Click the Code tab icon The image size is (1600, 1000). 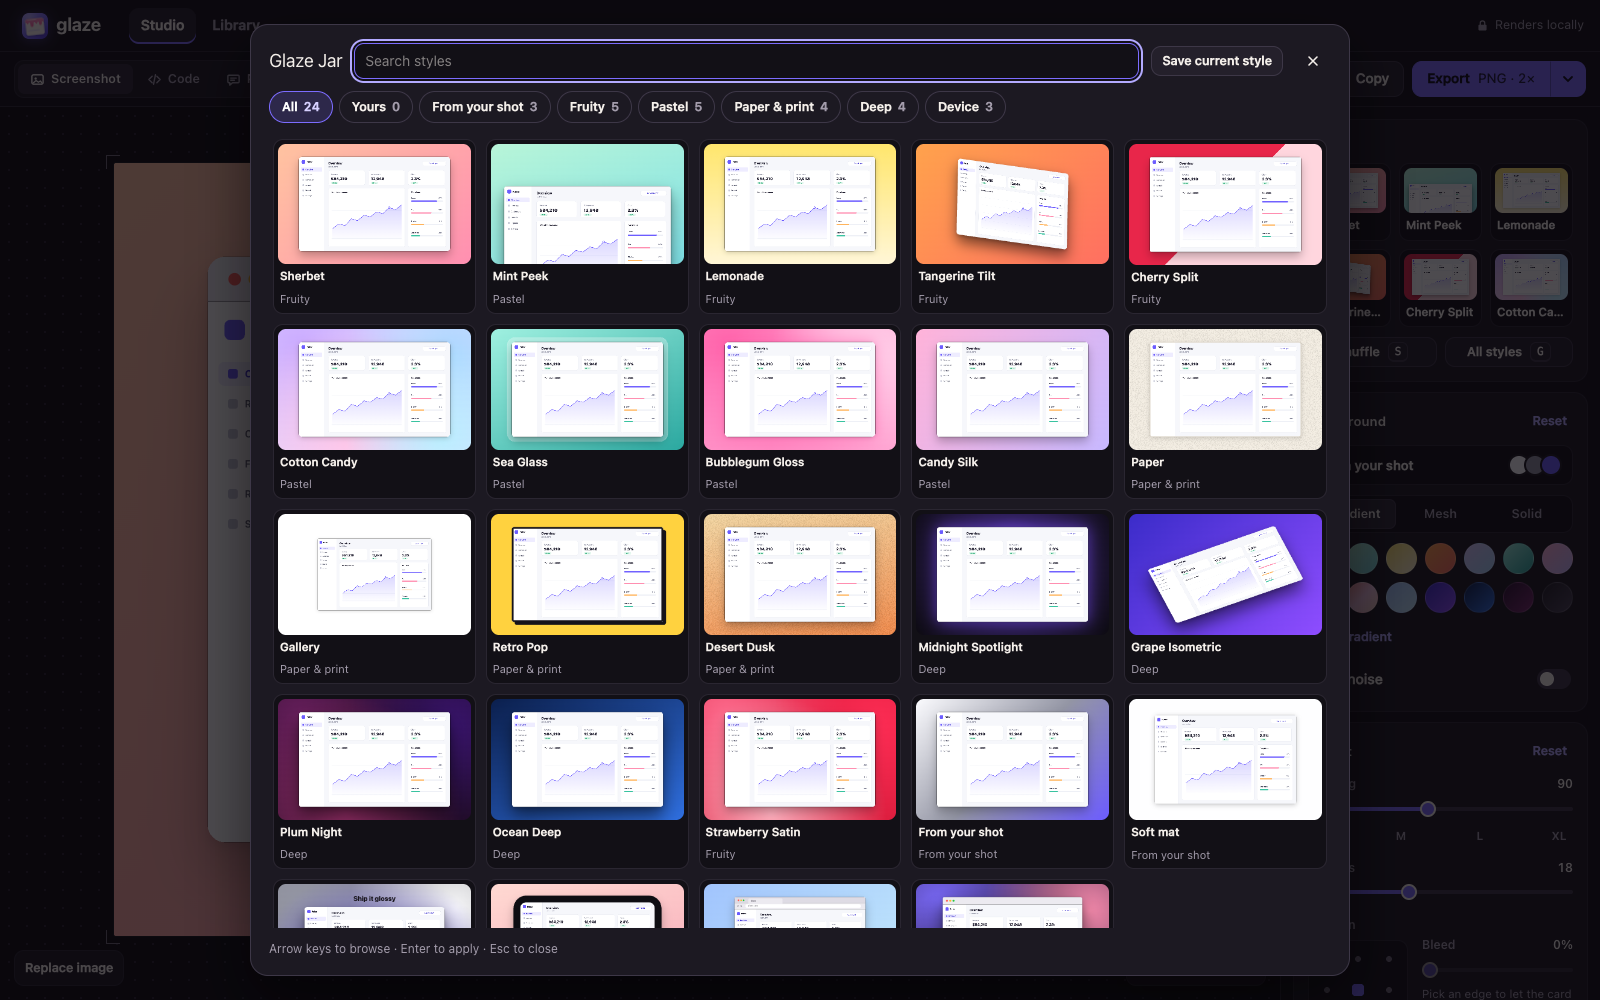[155, 79]
